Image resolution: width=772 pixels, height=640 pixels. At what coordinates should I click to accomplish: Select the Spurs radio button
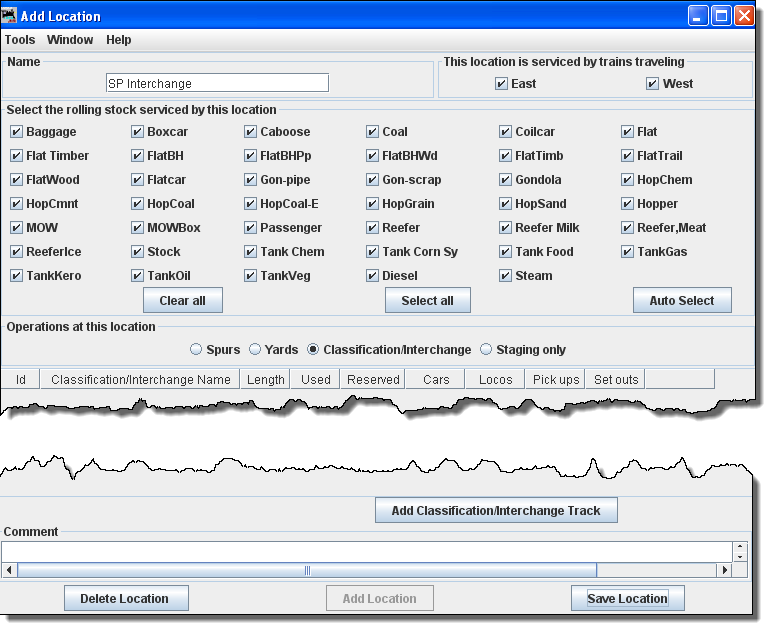(196, 350)
